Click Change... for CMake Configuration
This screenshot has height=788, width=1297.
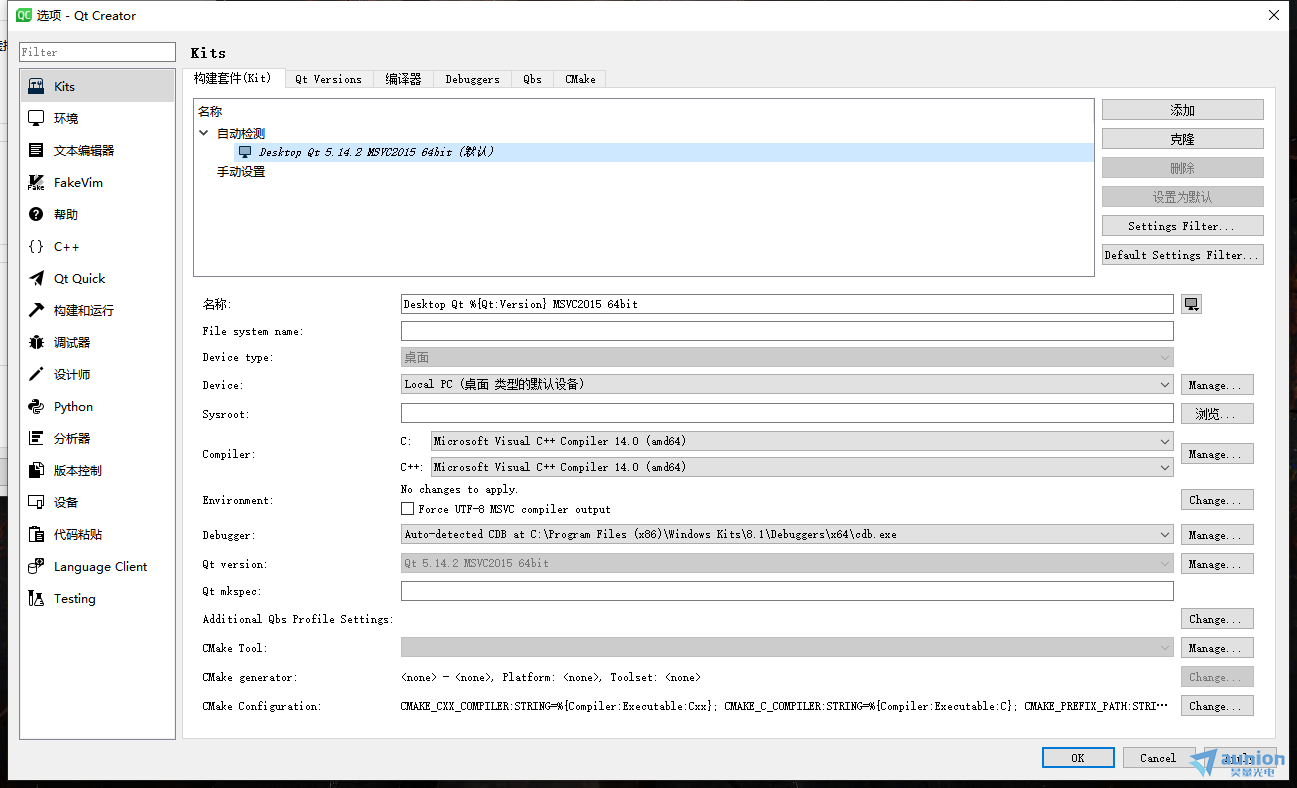(x=1217, y=706)
